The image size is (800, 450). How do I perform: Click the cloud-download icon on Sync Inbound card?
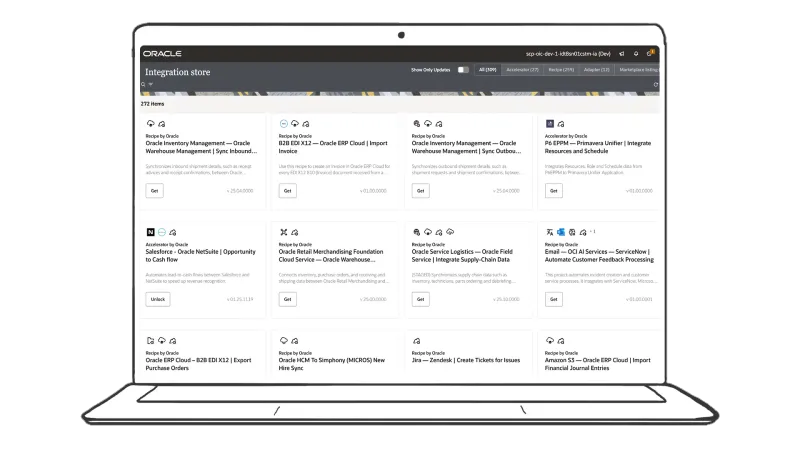tap(151, 123)
